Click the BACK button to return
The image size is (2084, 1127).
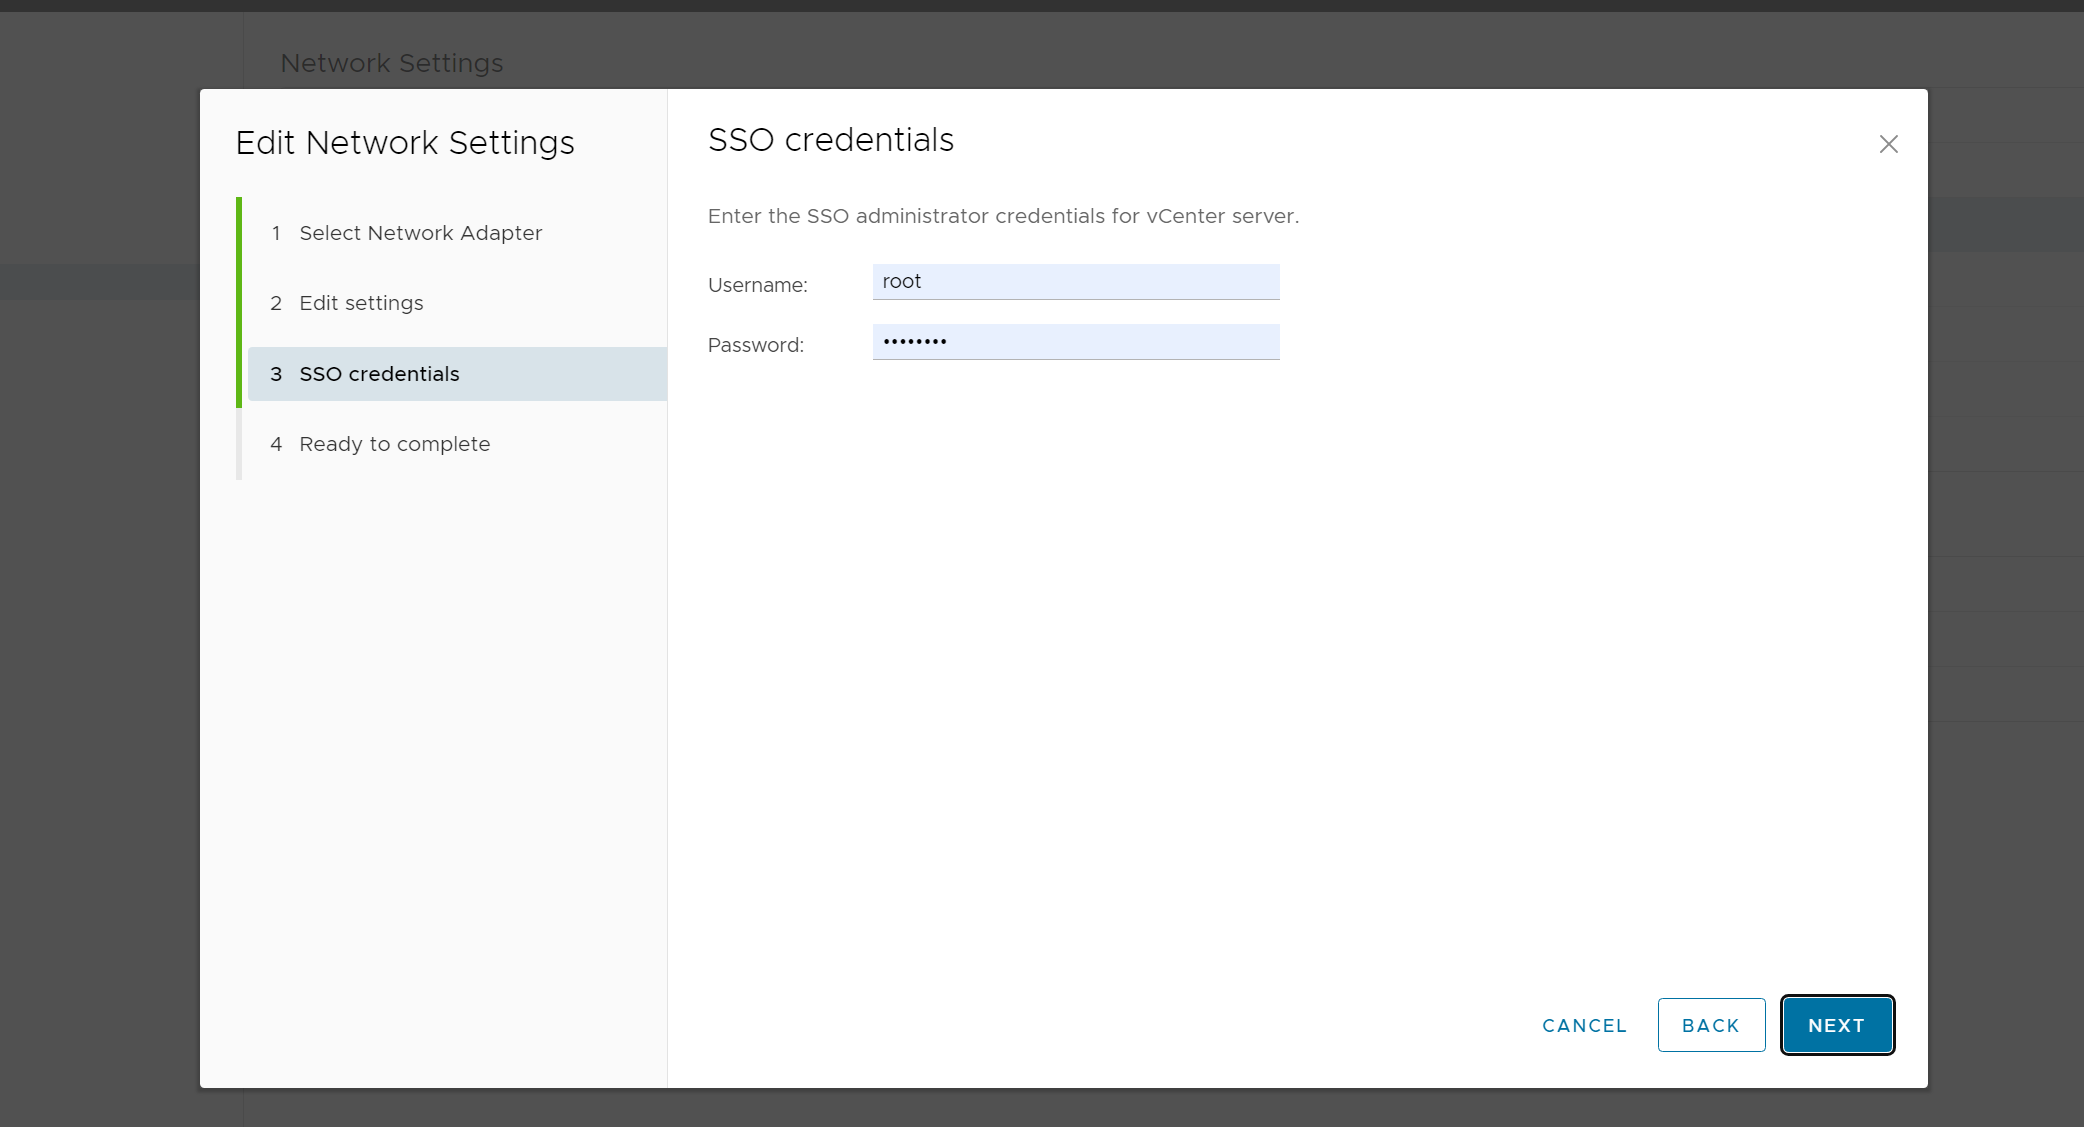1711,1024
